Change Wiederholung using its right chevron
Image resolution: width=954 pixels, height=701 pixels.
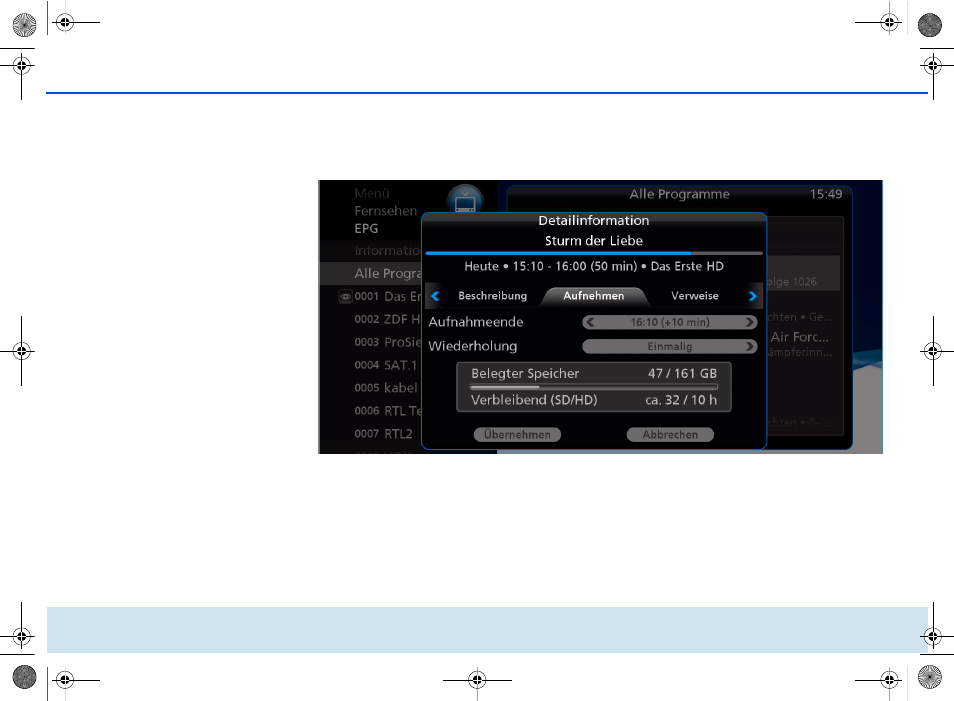pos(750,346)
